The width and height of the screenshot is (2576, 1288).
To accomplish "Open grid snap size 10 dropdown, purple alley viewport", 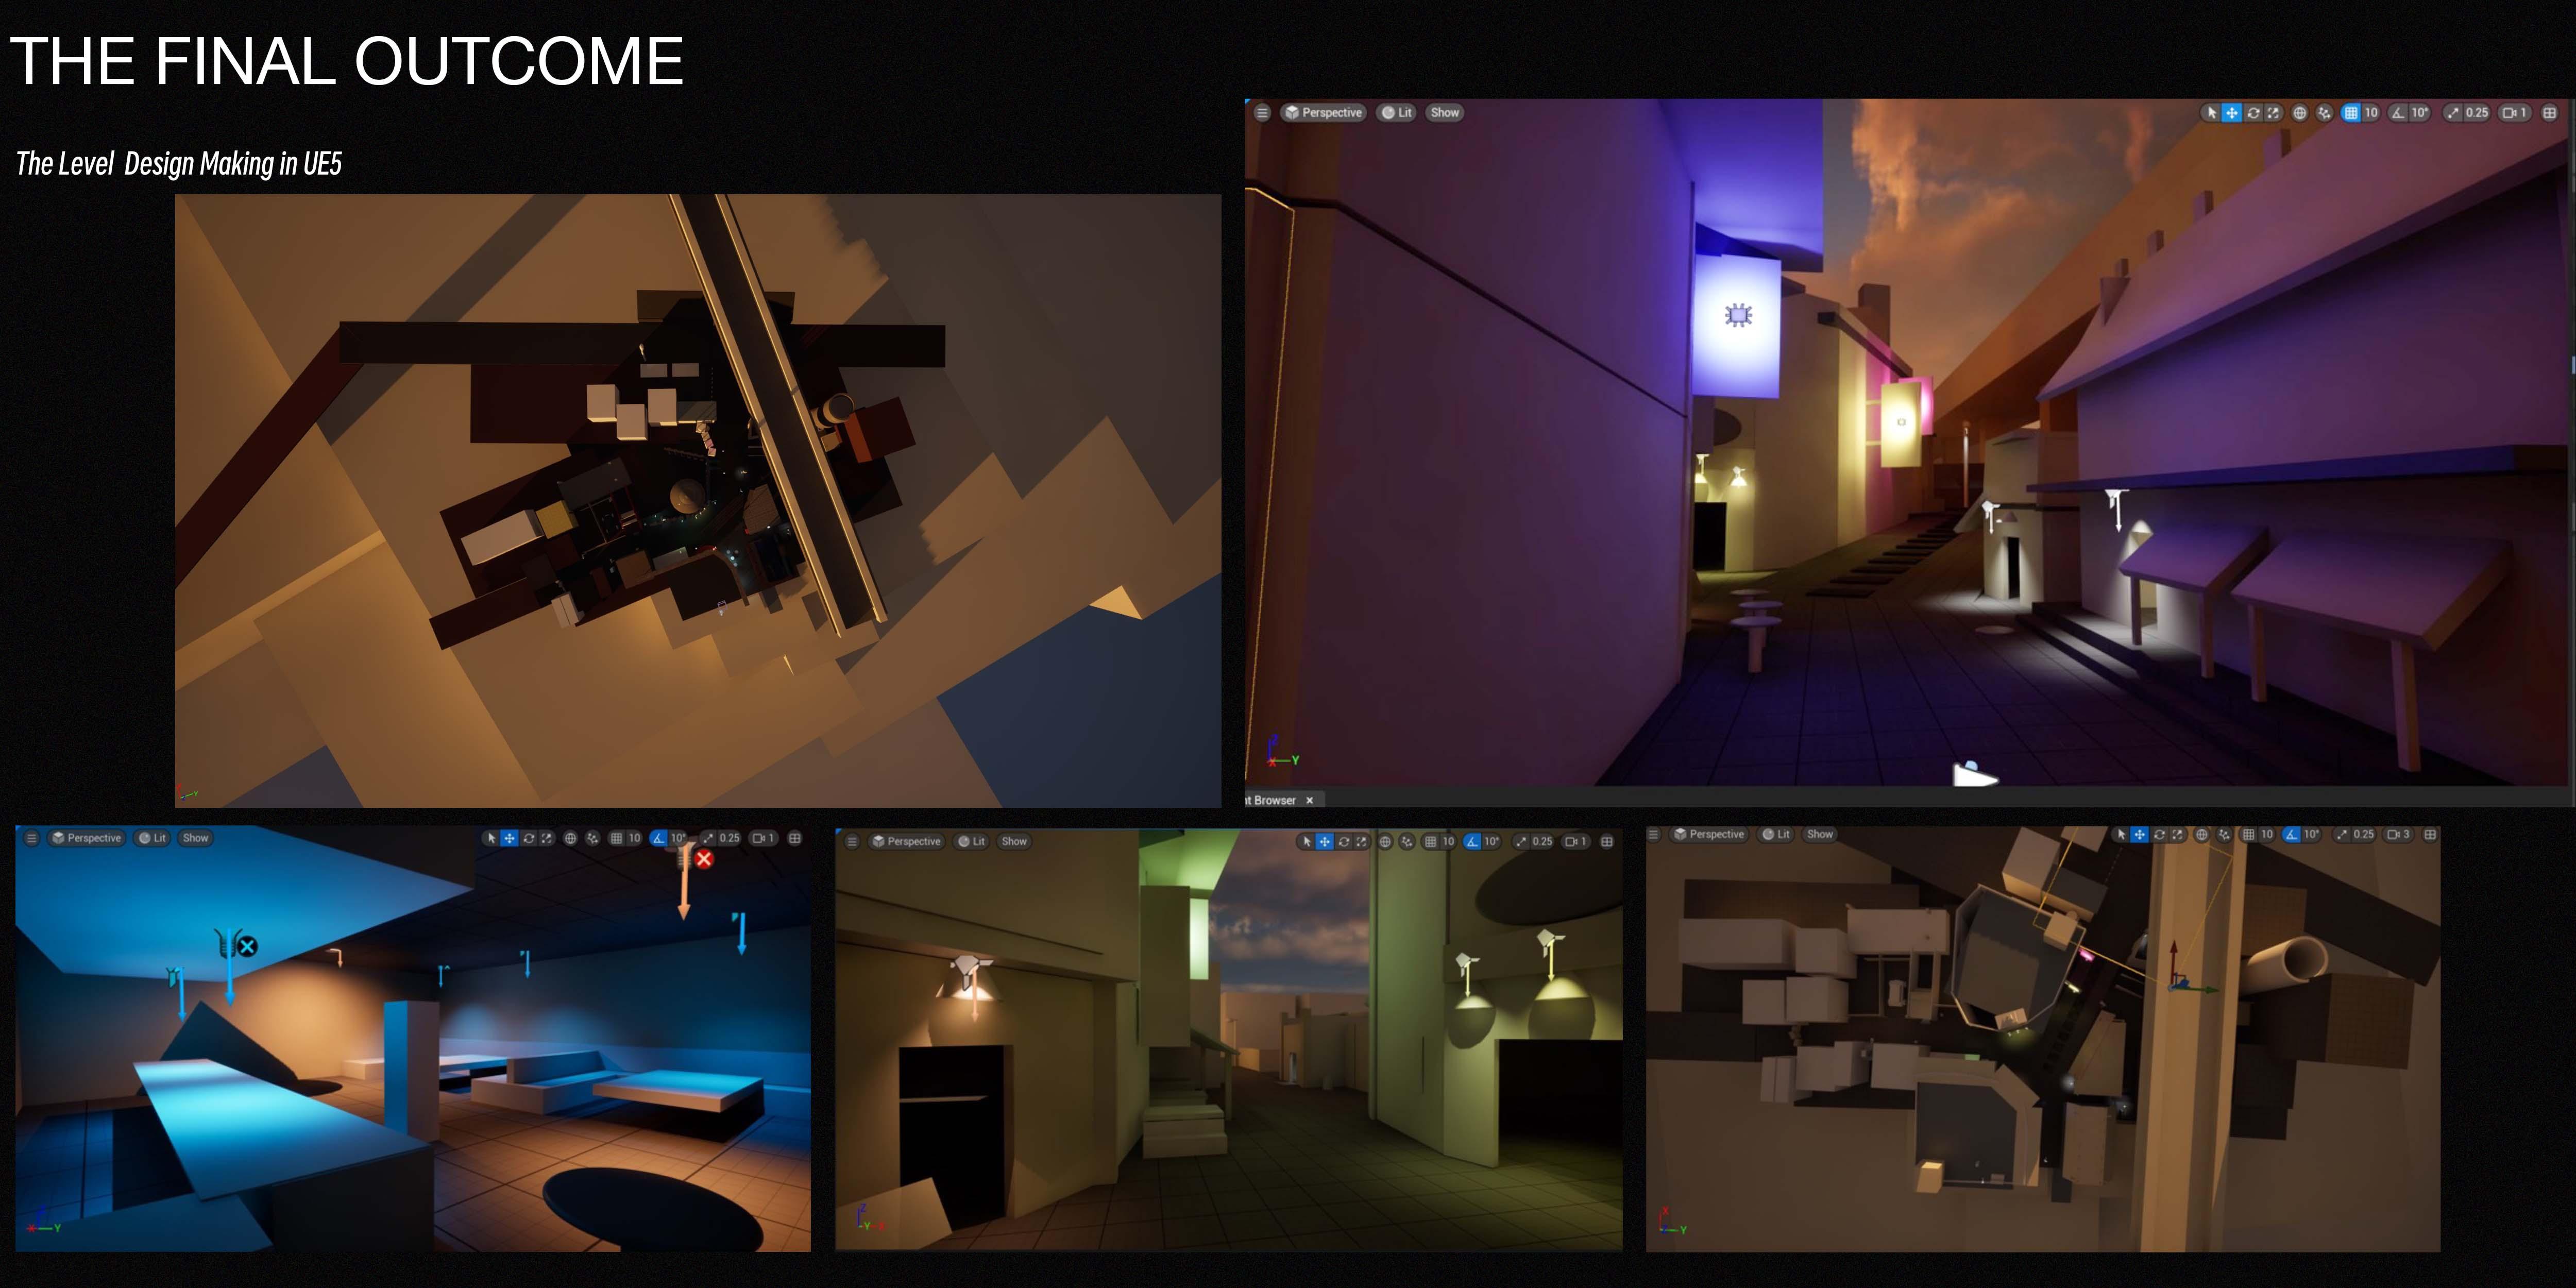I will point(2371,113).
